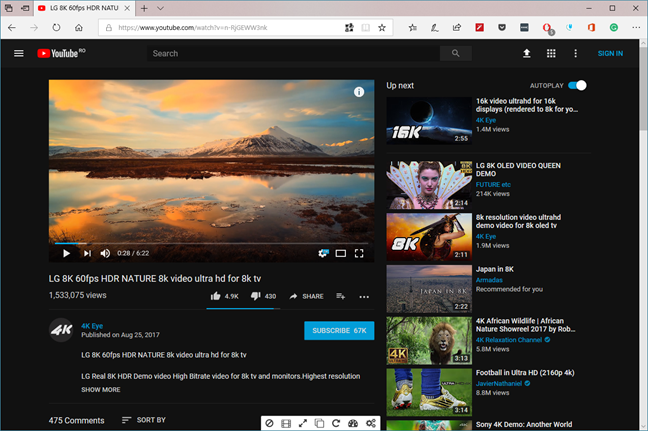This screenshot has width=648, height=431.
Task: Open the 16k video ultrahd thumbnail
Action: click(429, 121)
